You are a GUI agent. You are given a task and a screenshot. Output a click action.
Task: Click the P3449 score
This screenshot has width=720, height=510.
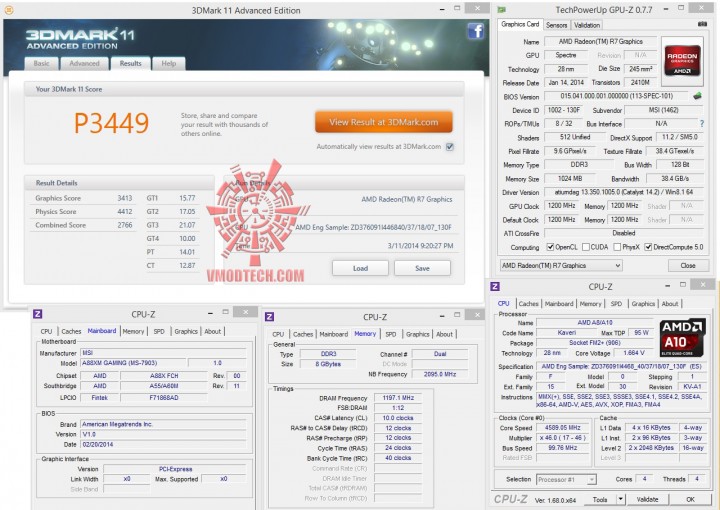point(111,123)
